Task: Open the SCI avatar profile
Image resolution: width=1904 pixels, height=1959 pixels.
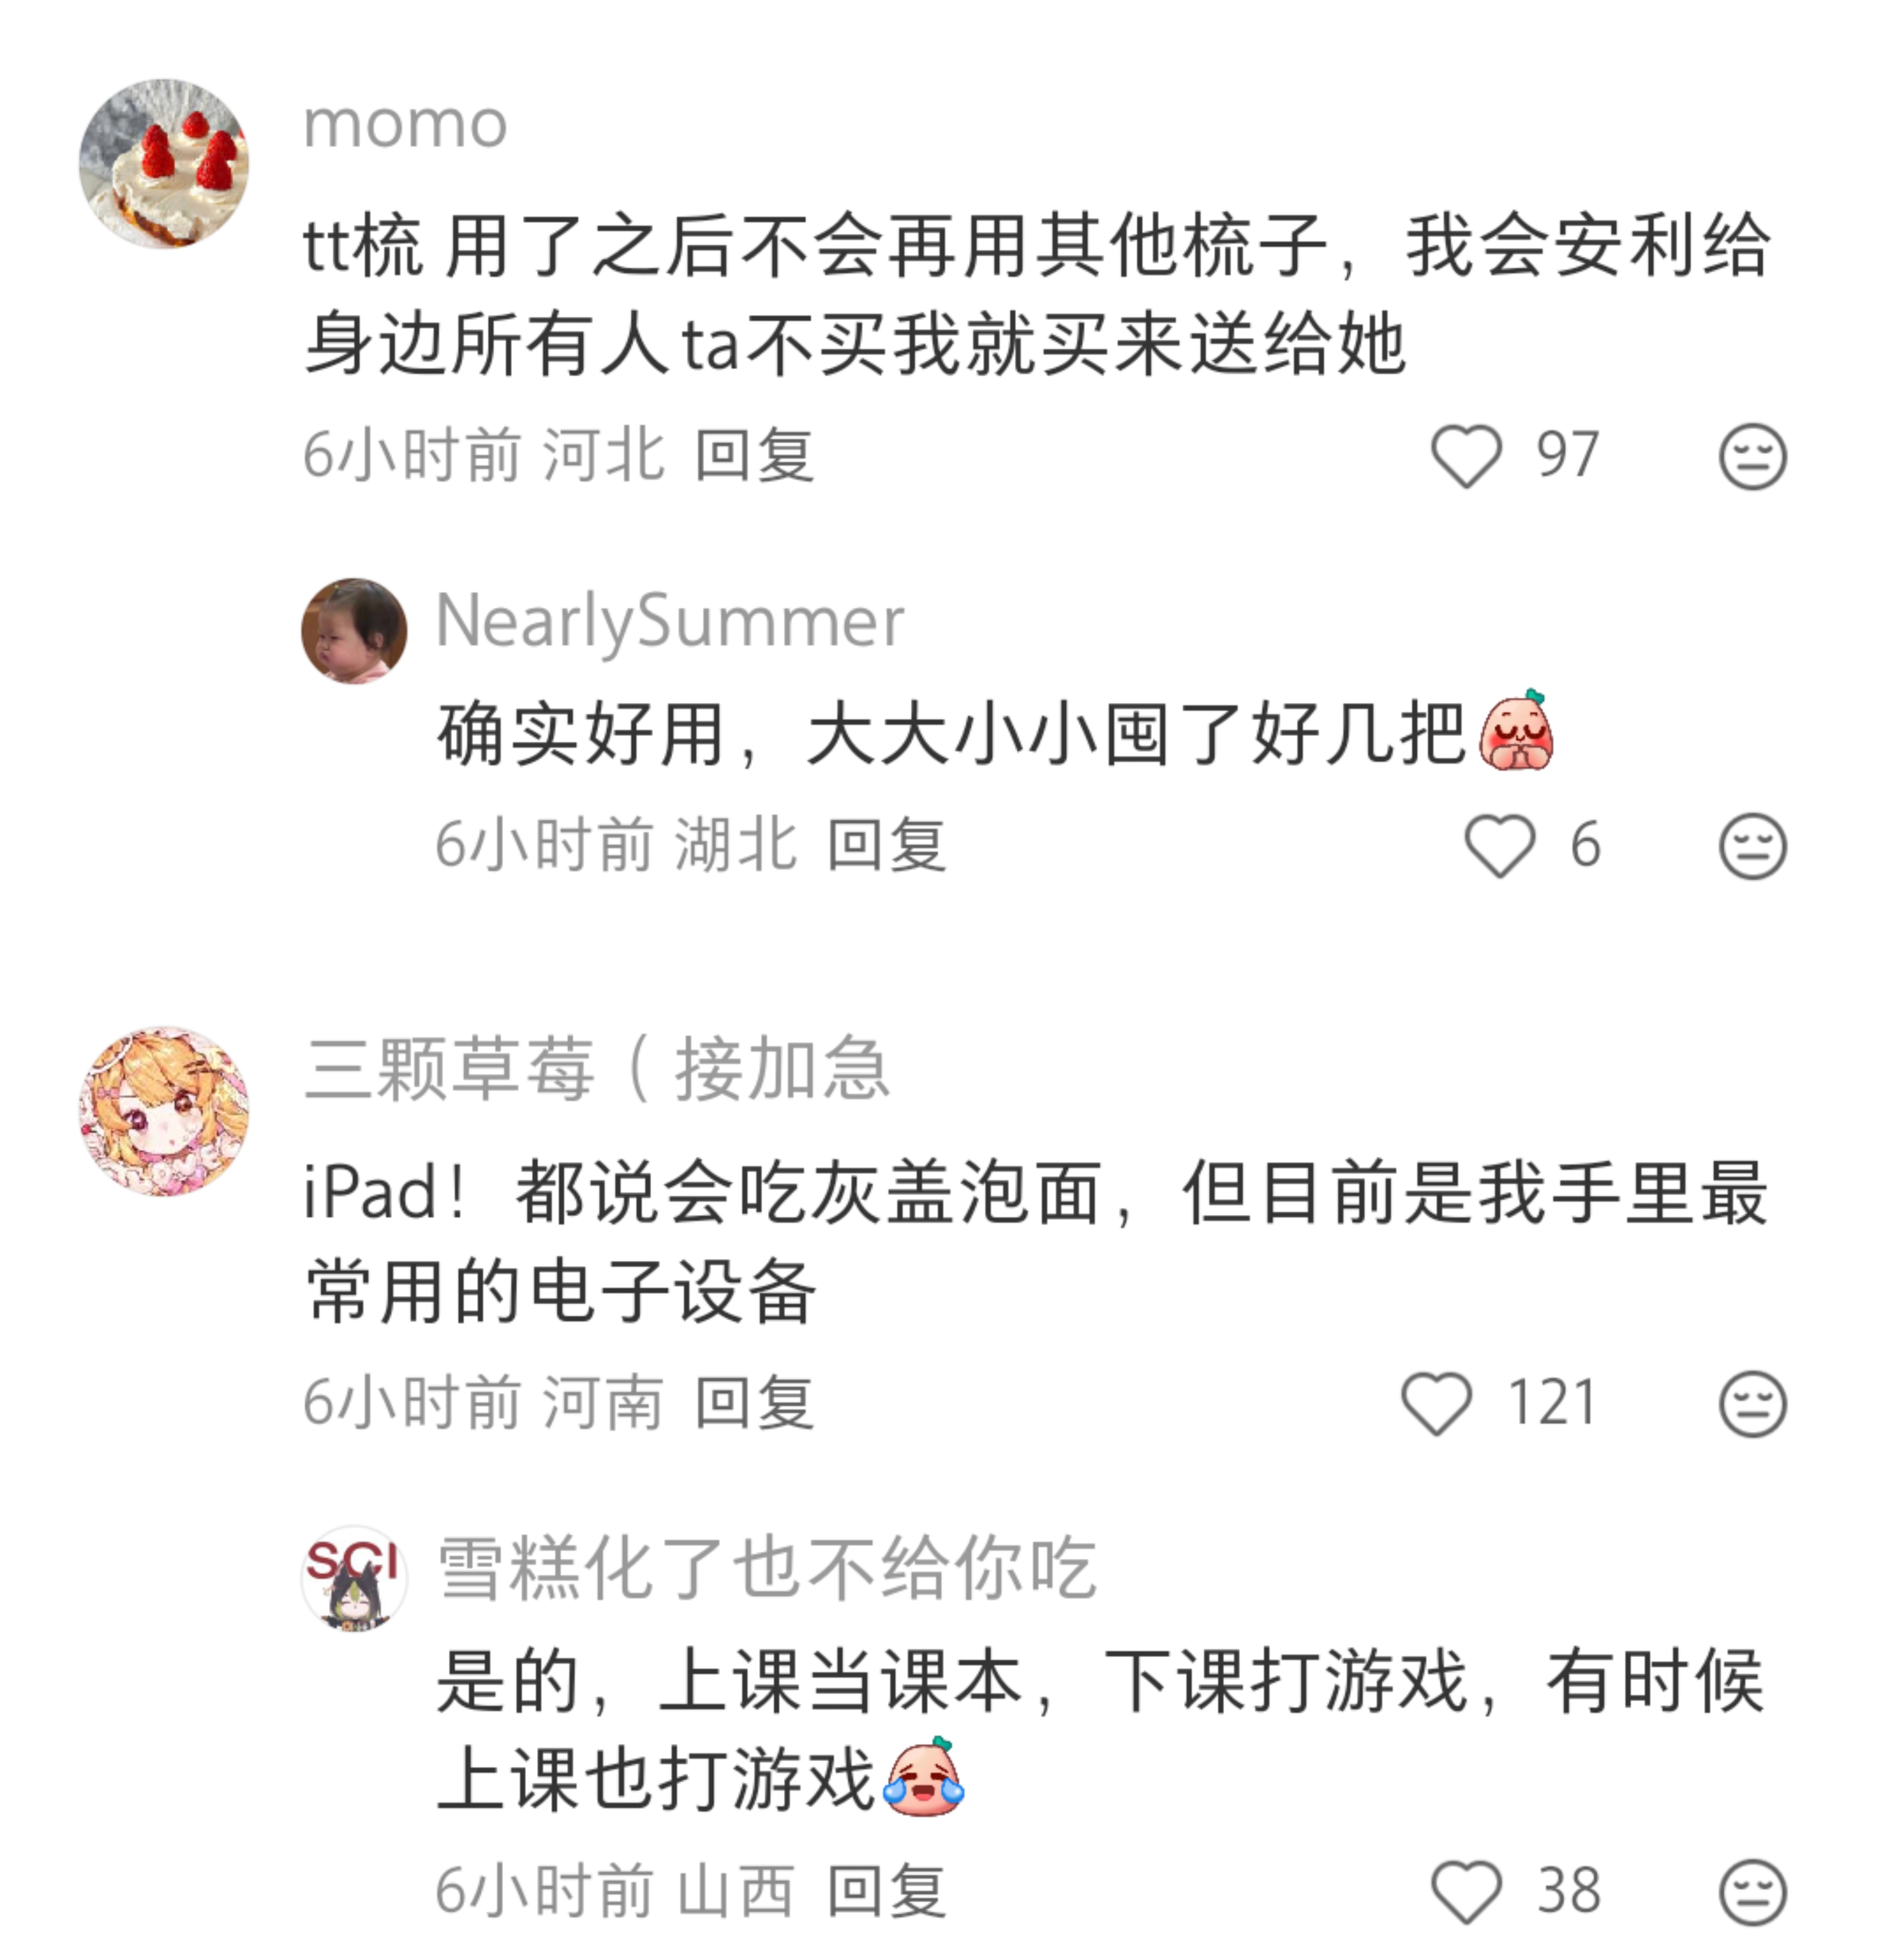Action: 354,1578
